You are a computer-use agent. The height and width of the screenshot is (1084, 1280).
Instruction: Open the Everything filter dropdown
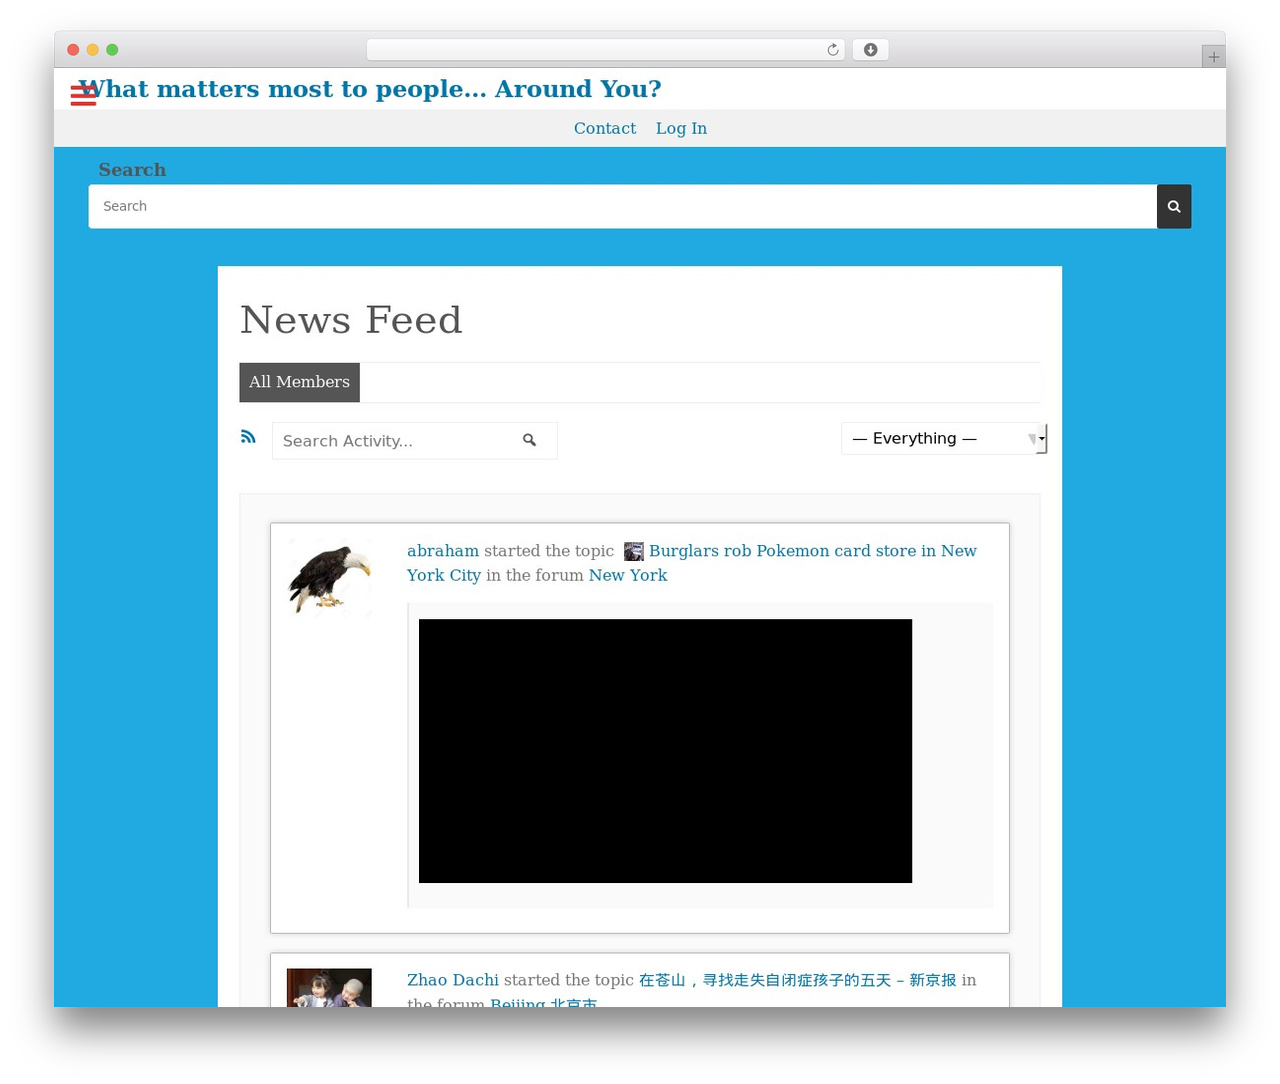(944, 438)
